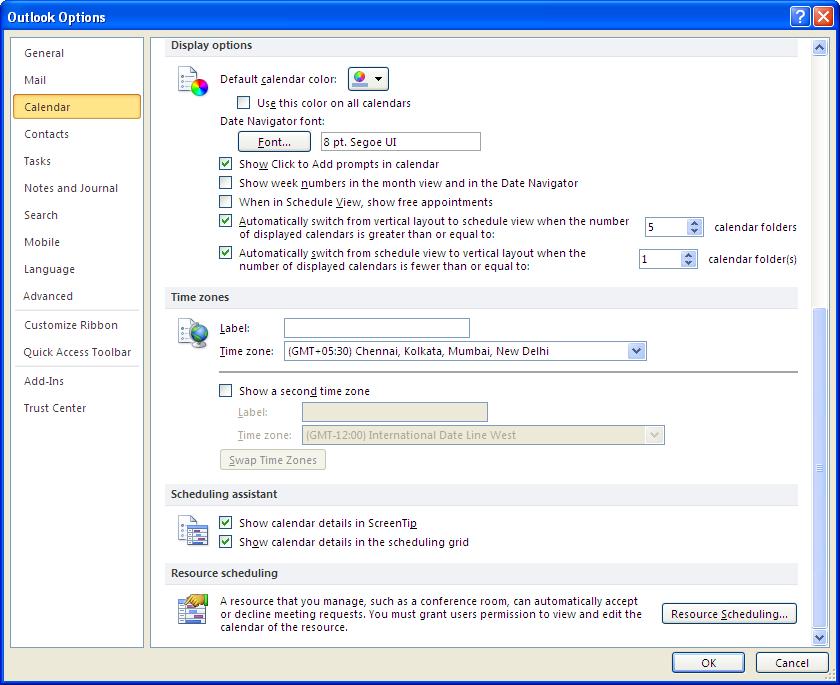The width and height of the screenshot is (840, 685).
Task: Toggle auto switch to vertical layout checkbox
Action: [226, 252]
